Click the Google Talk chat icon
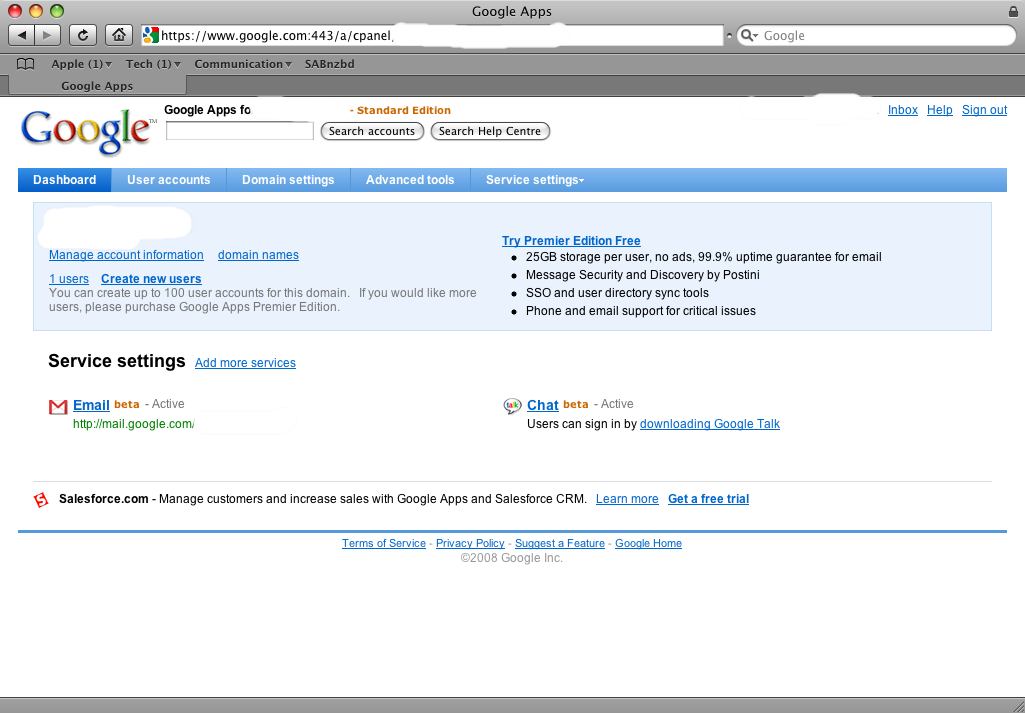The height and width of the screenshot is (713, 1025). (x=512, y=406)
